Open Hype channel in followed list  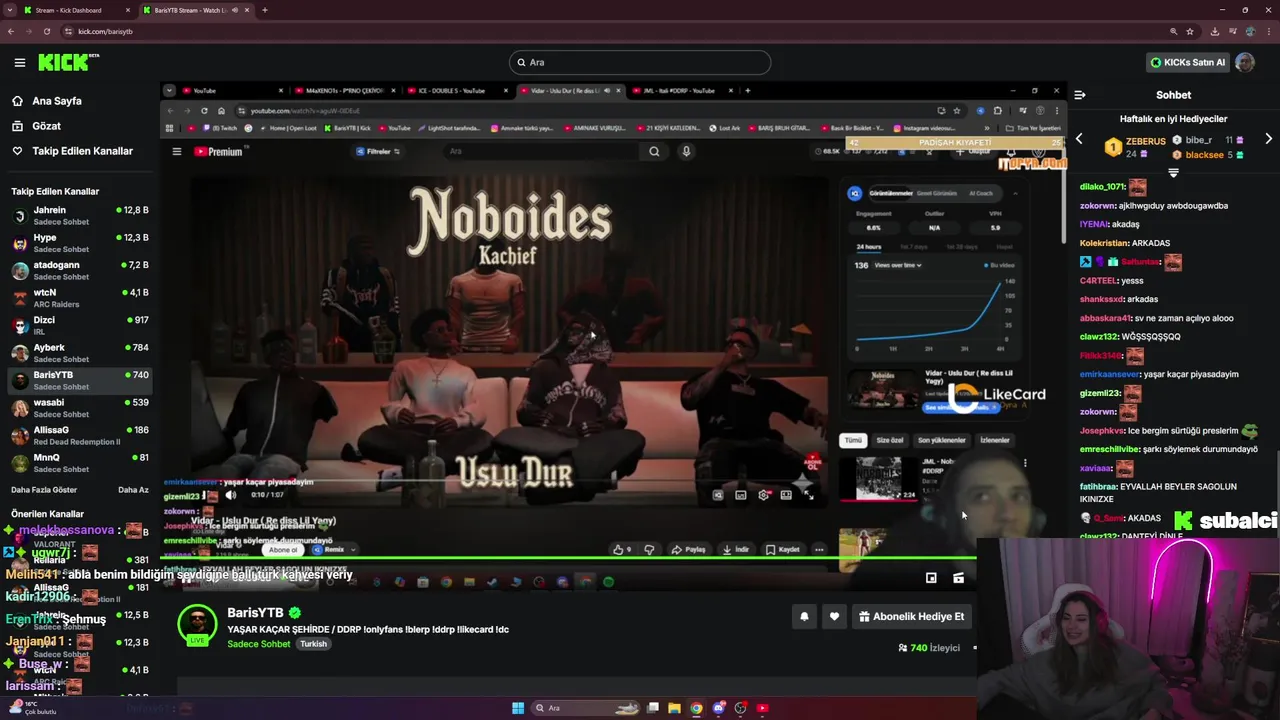80,243
